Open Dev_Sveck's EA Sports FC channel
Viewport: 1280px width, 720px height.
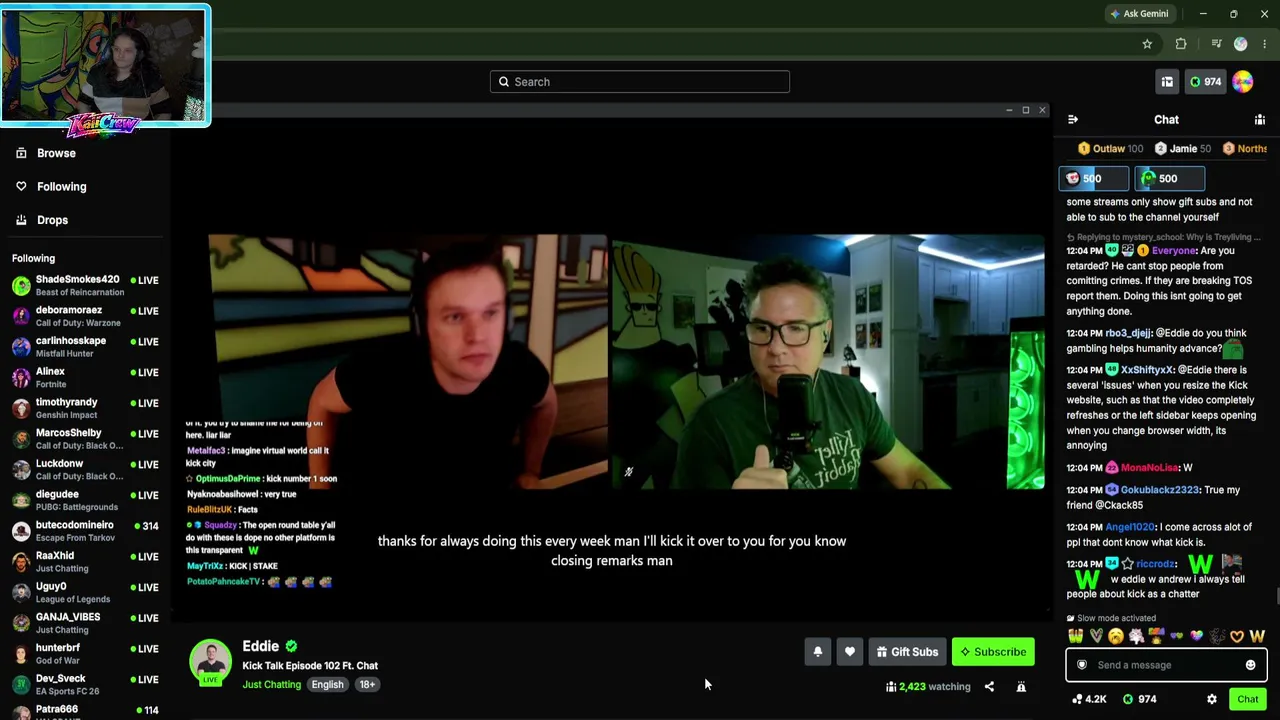coord(85,685)
